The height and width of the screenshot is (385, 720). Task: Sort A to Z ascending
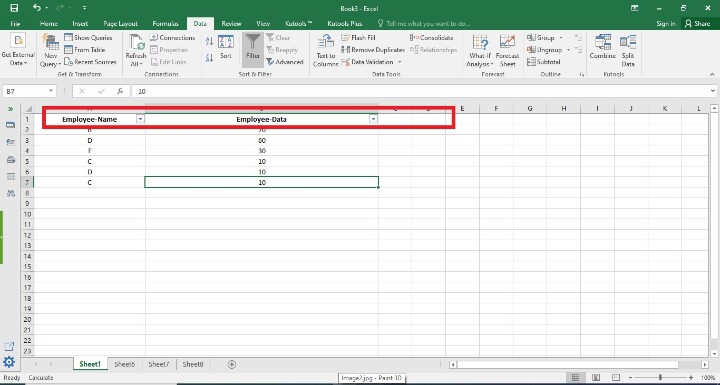[x=209, y=41]
